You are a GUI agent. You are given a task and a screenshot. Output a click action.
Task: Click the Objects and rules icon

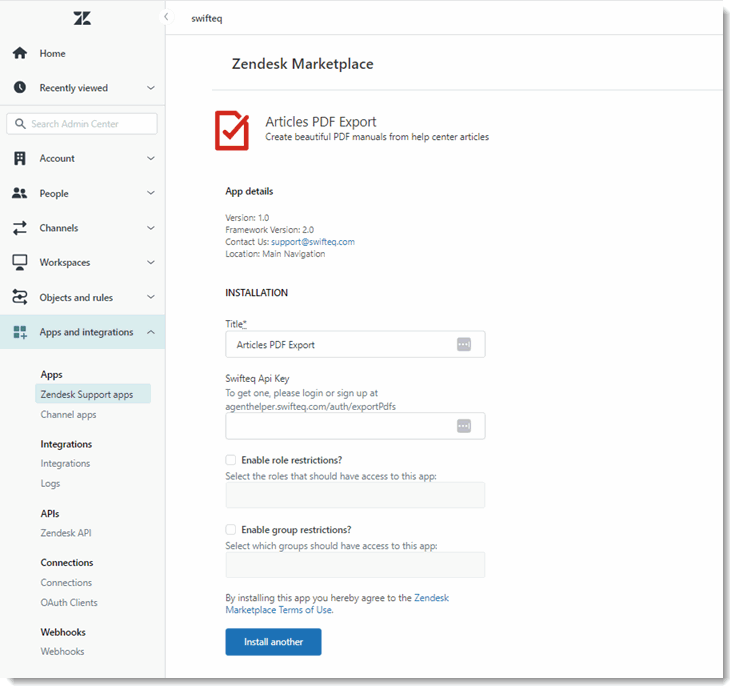[20, 297]
